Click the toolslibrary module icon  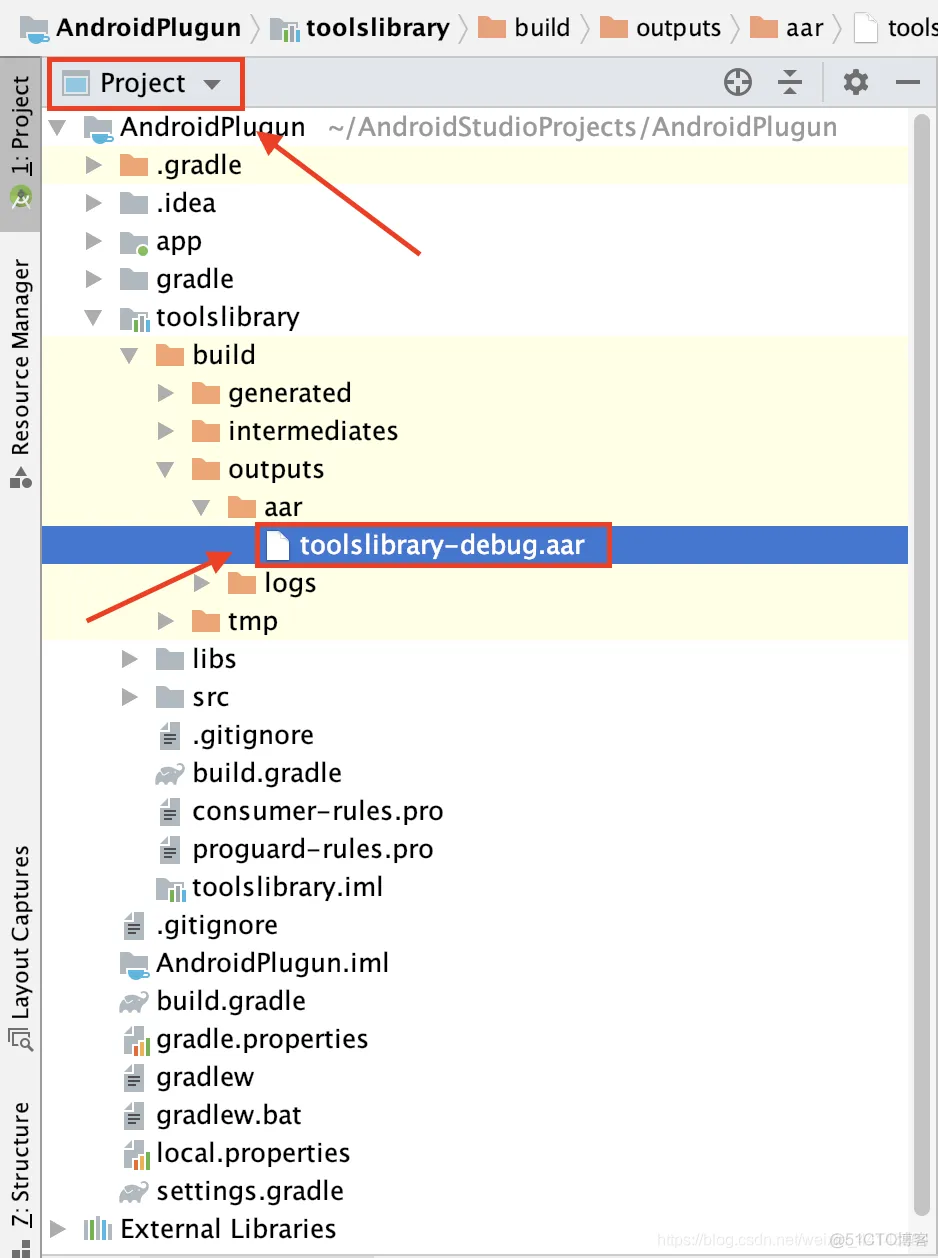[134, 318]
